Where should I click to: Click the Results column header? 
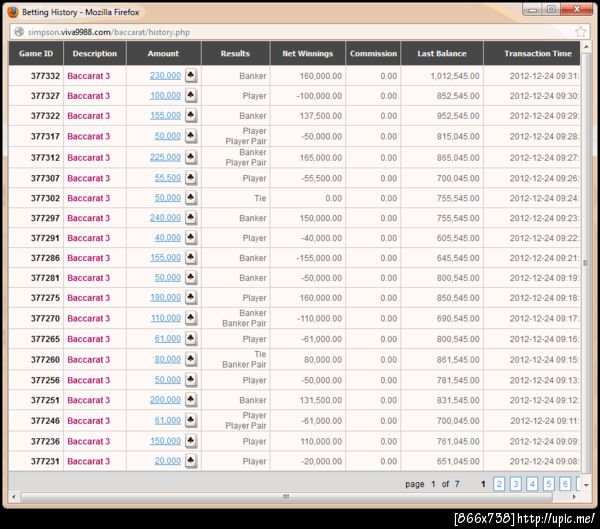[x=235, y=53]
